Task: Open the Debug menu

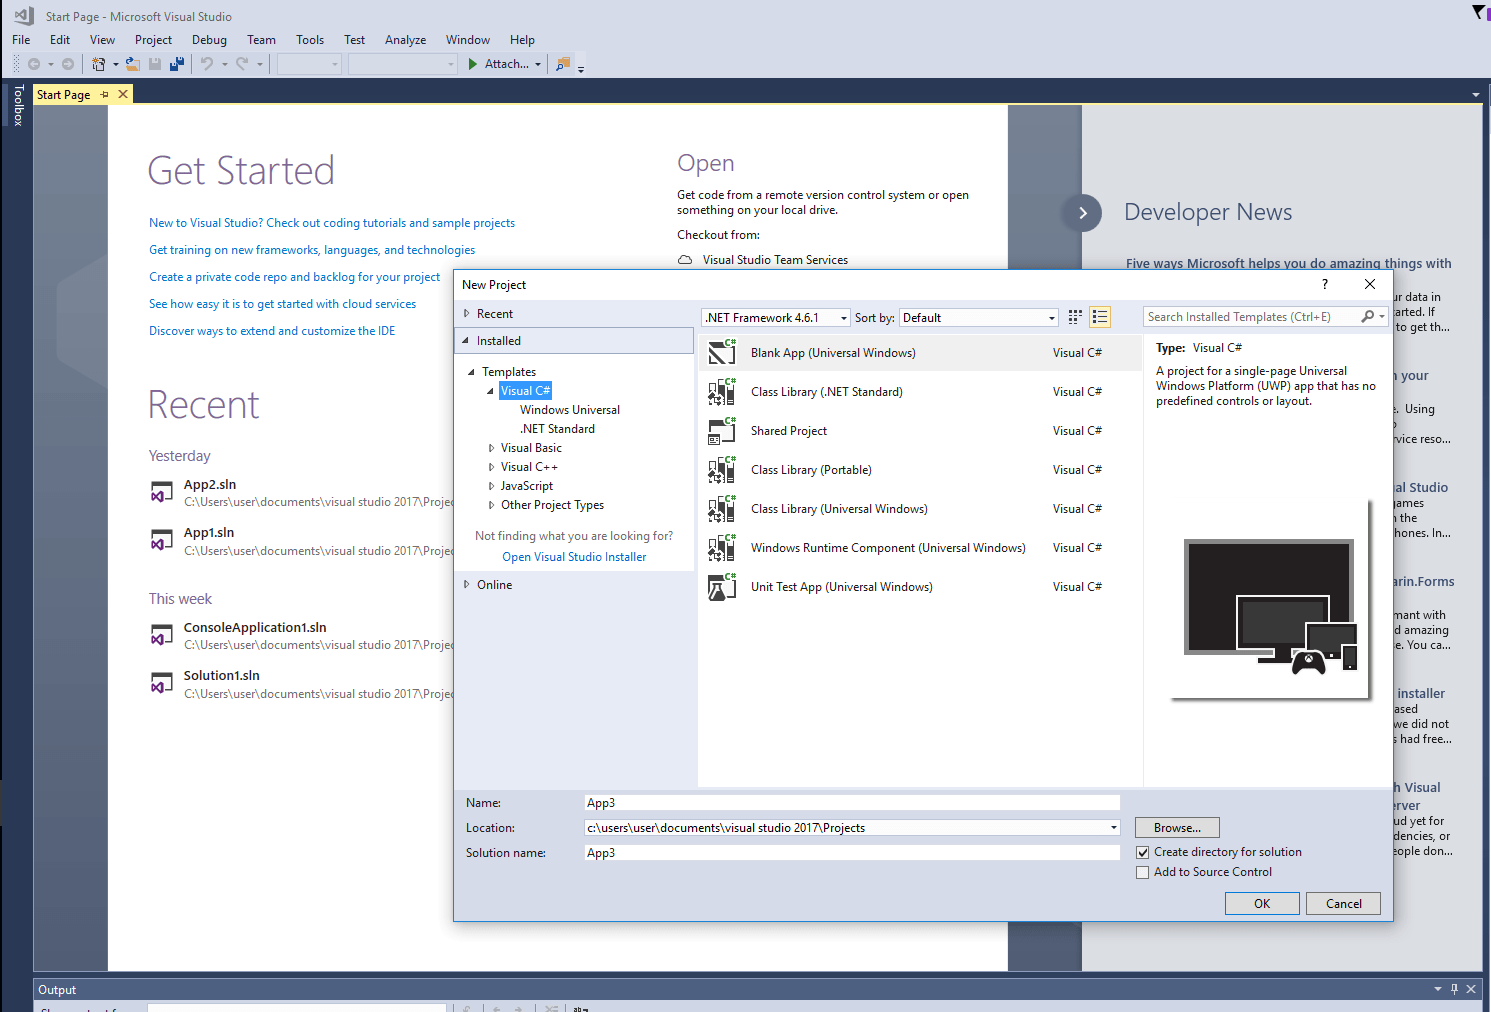Action: pos(209,40)
